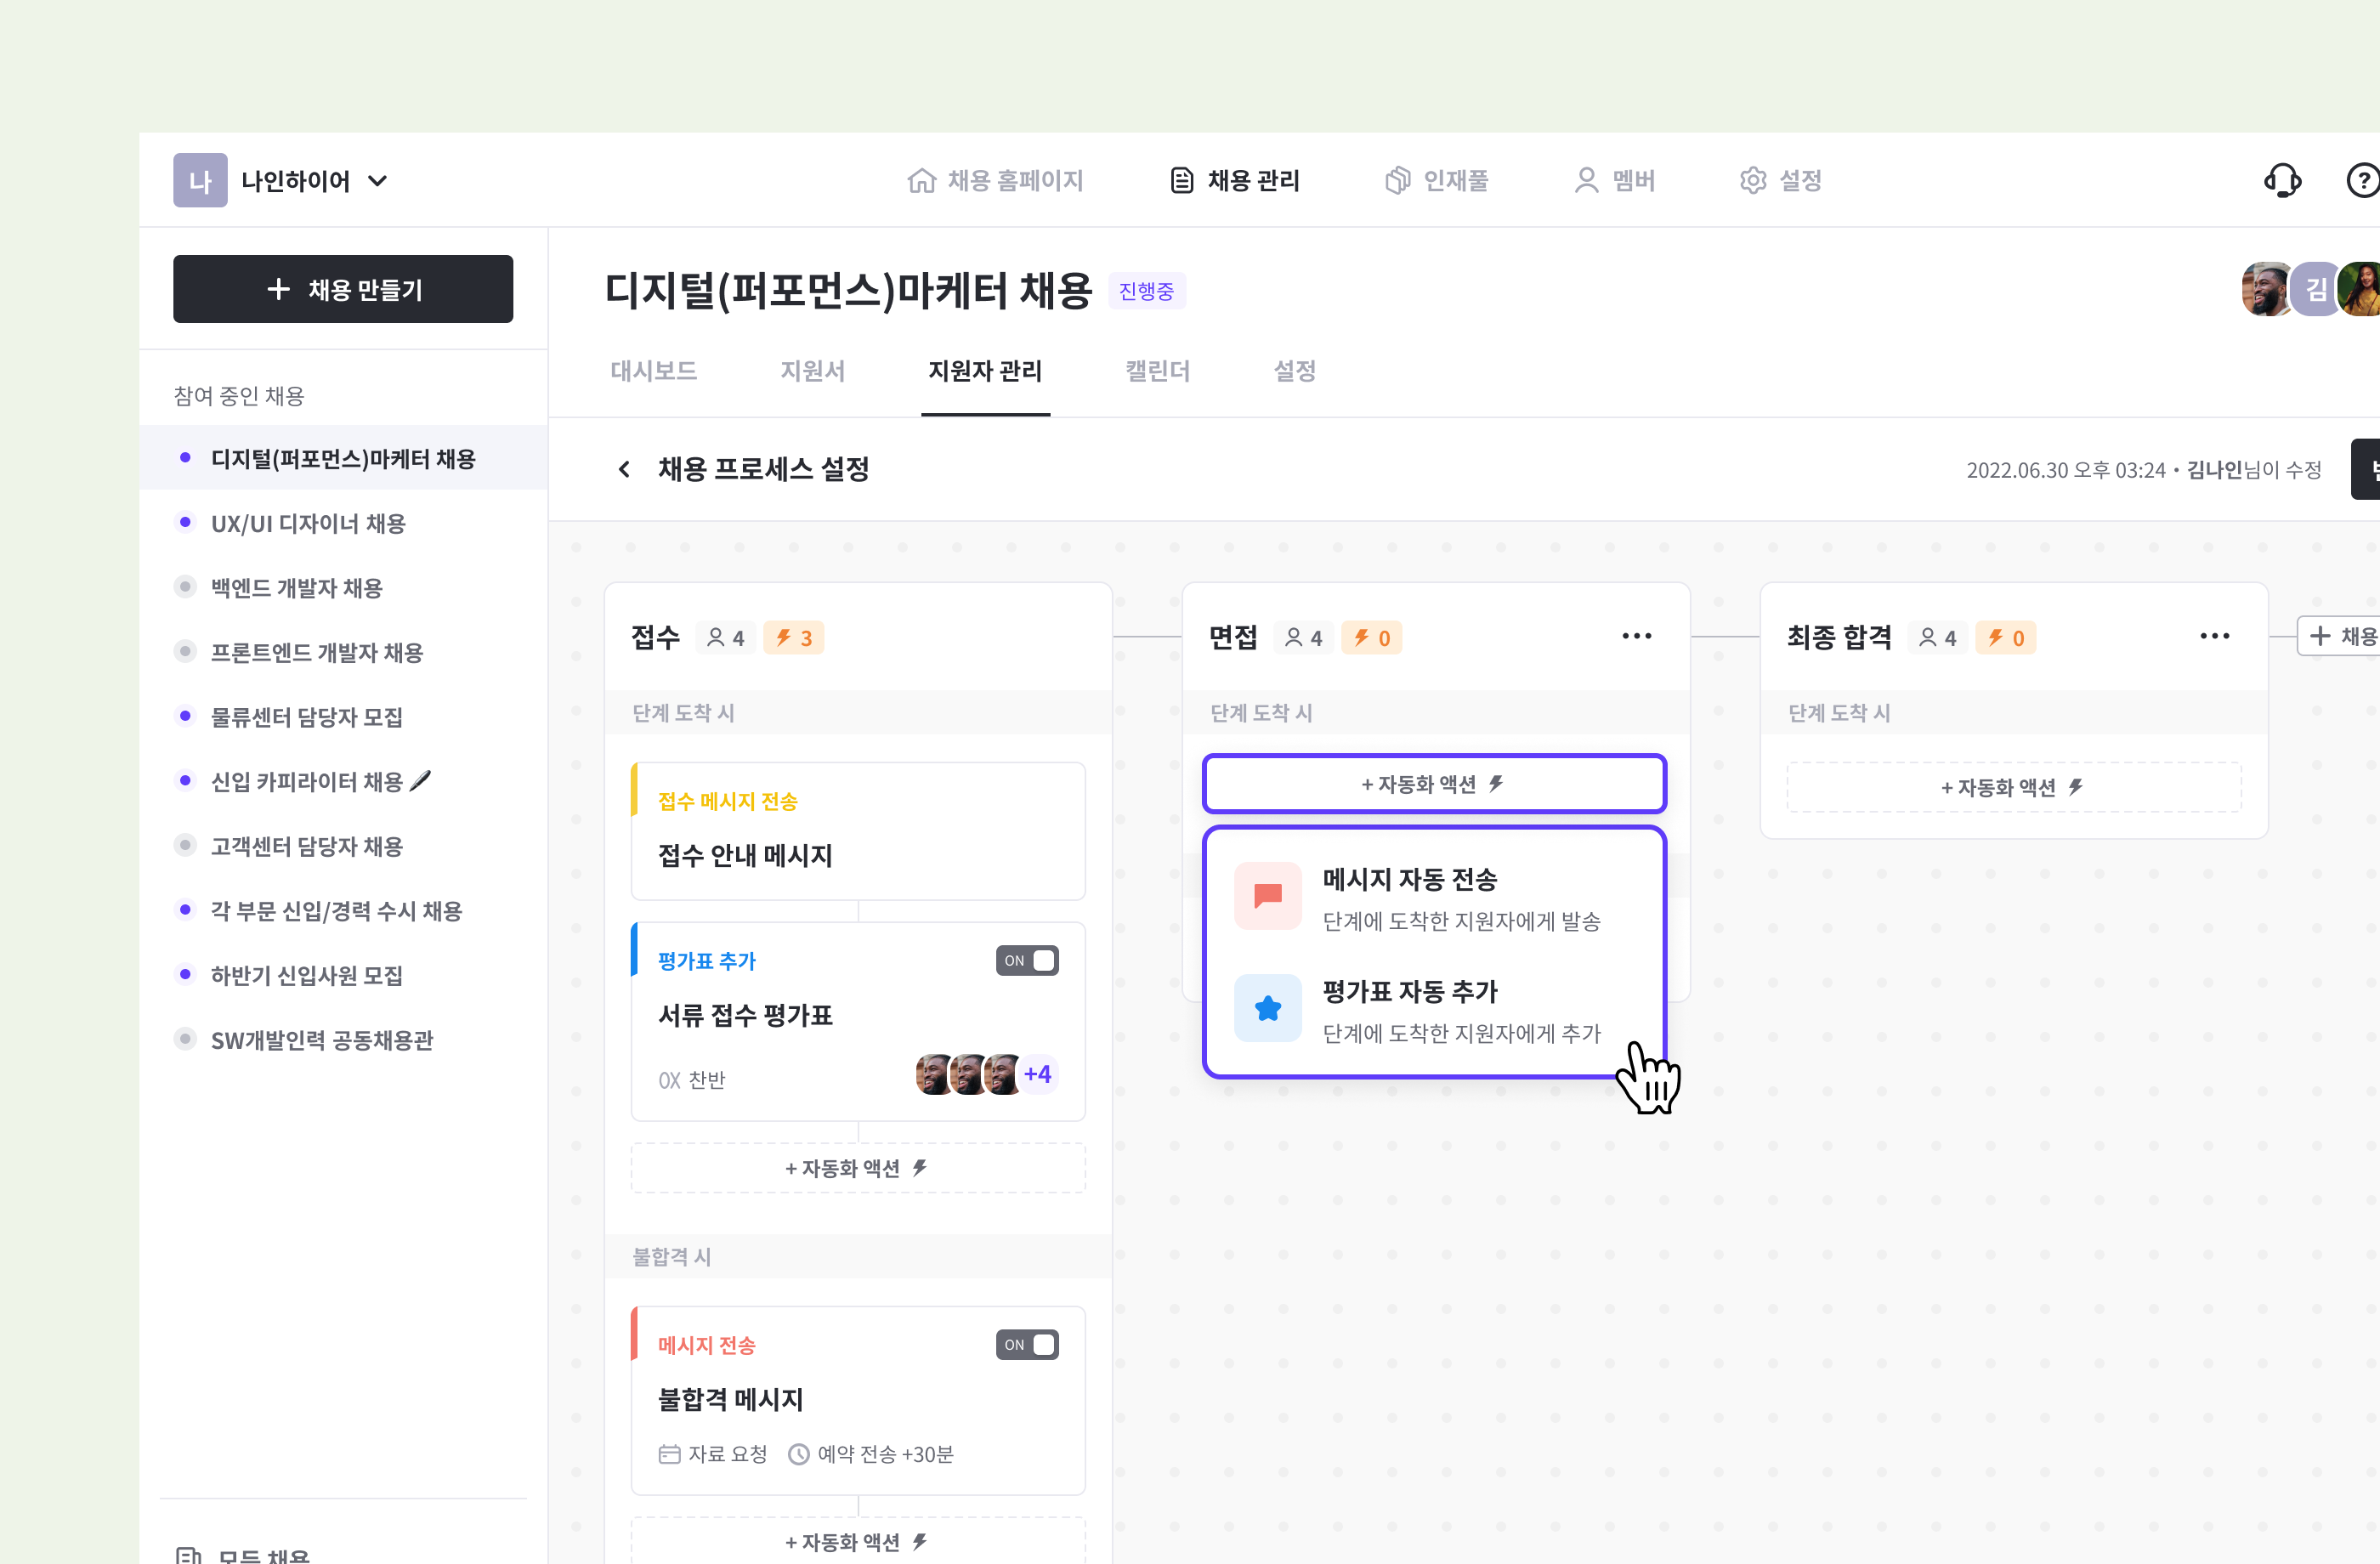The image size is (2380, 1564).
Task: Click the 면접 stage automation badge showing 0
Action: coord(1372,638)
